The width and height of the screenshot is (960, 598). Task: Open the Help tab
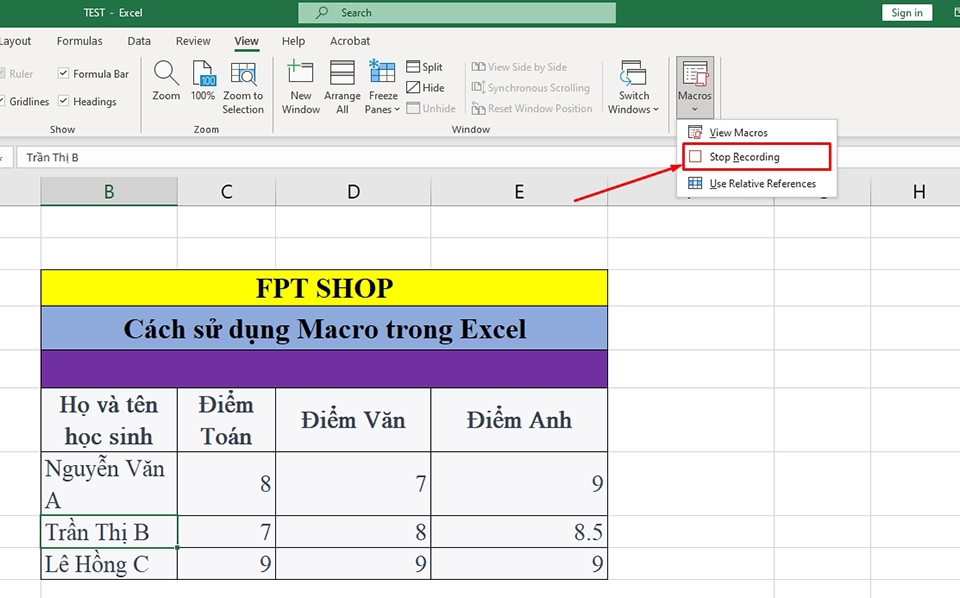tap(293, 41)
